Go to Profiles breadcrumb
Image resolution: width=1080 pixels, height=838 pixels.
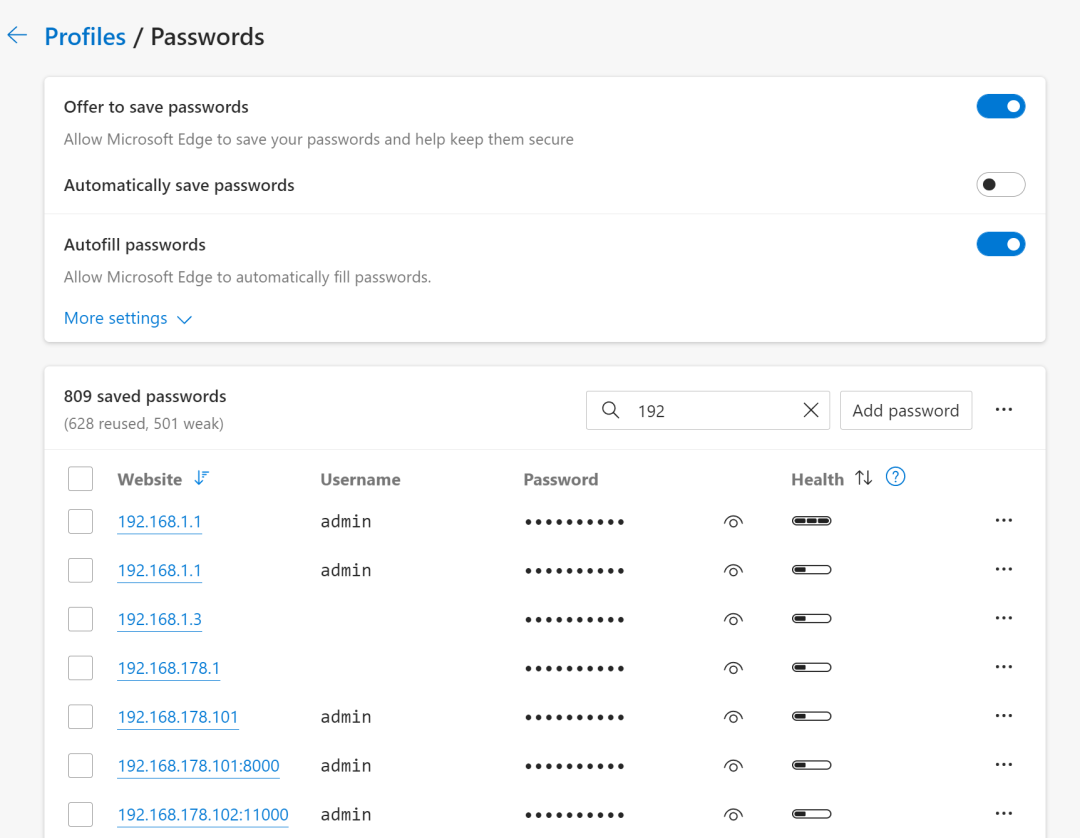(x=85, y=37)
